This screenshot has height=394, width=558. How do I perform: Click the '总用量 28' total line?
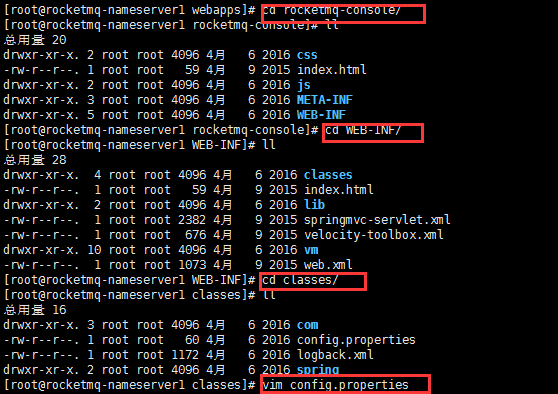pos(35,160)
